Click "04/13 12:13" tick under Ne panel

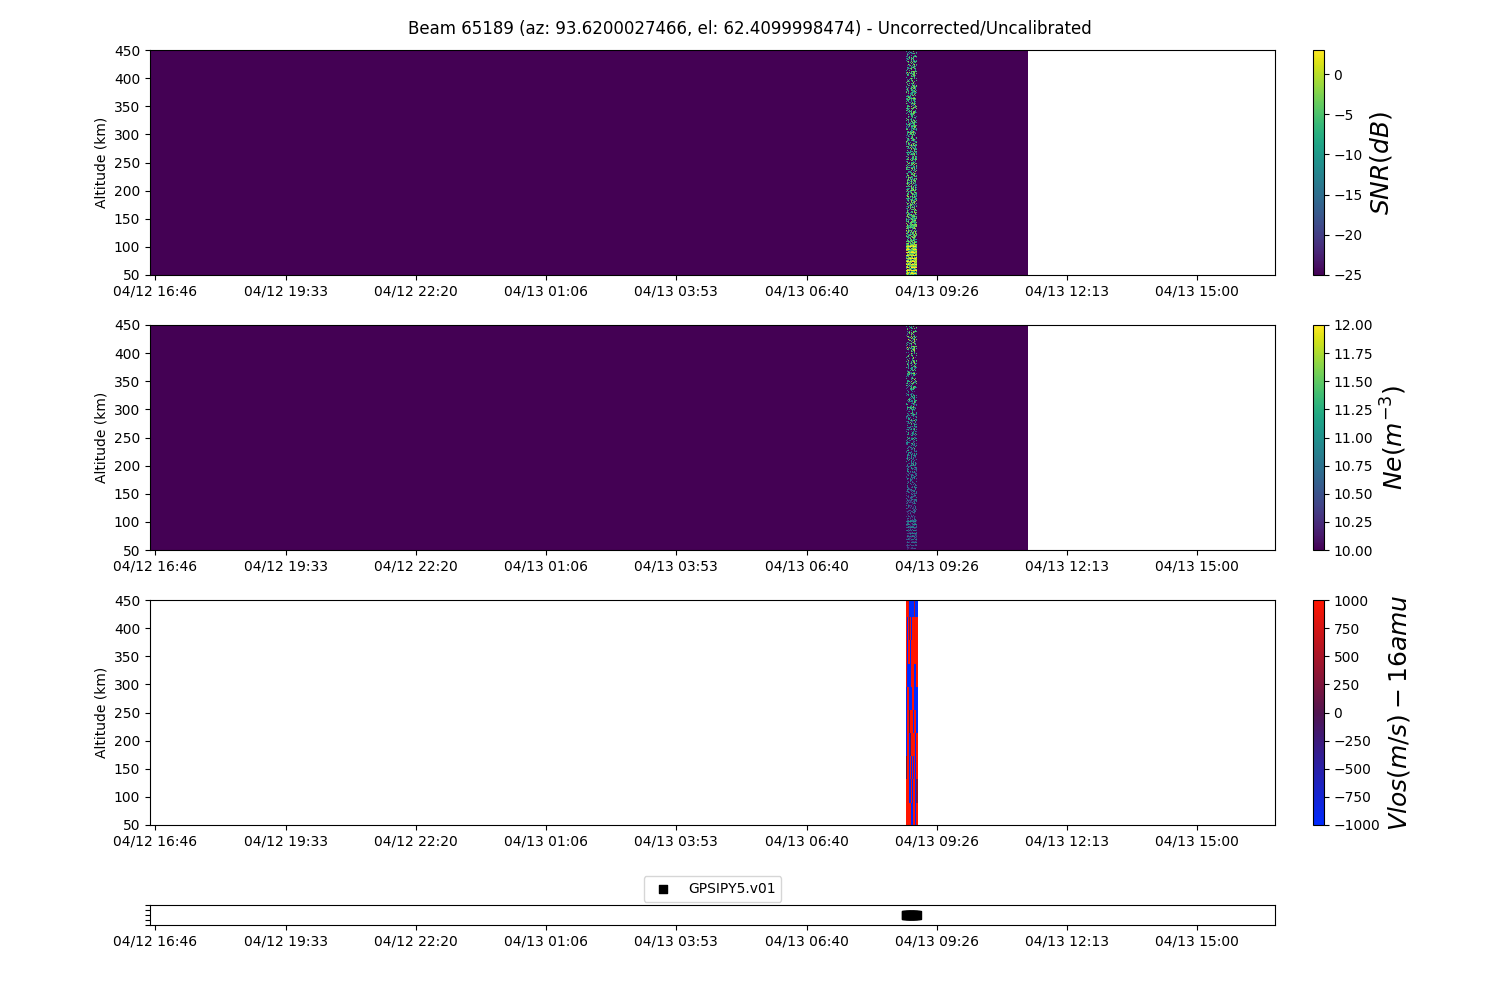pos(1067,566)
